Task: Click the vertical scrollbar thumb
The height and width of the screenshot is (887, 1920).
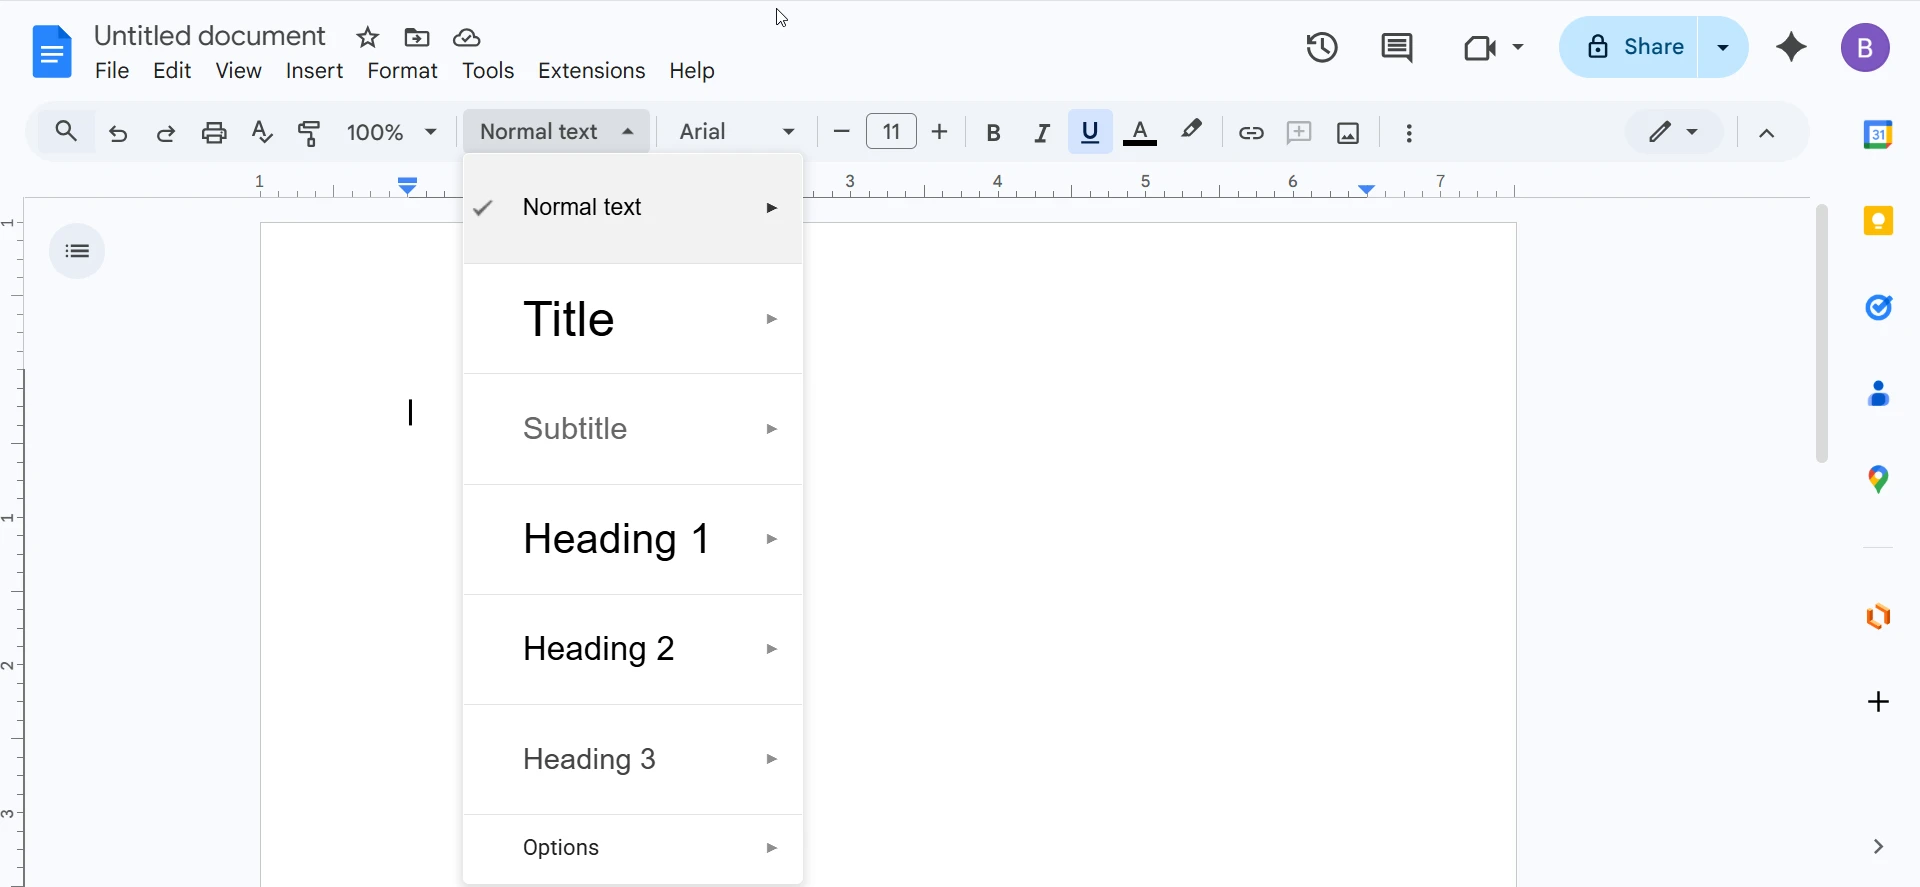Action: (1822, 333)
